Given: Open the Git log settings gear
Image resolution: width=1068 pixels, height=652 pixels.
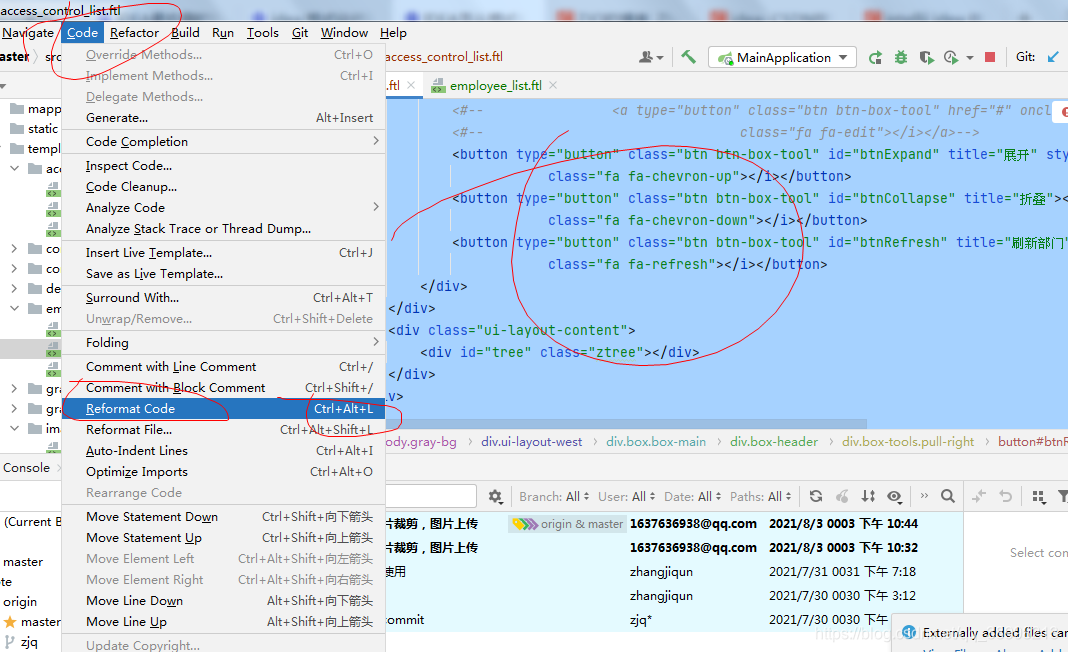Looking at the screenshot, I should 497,496.
